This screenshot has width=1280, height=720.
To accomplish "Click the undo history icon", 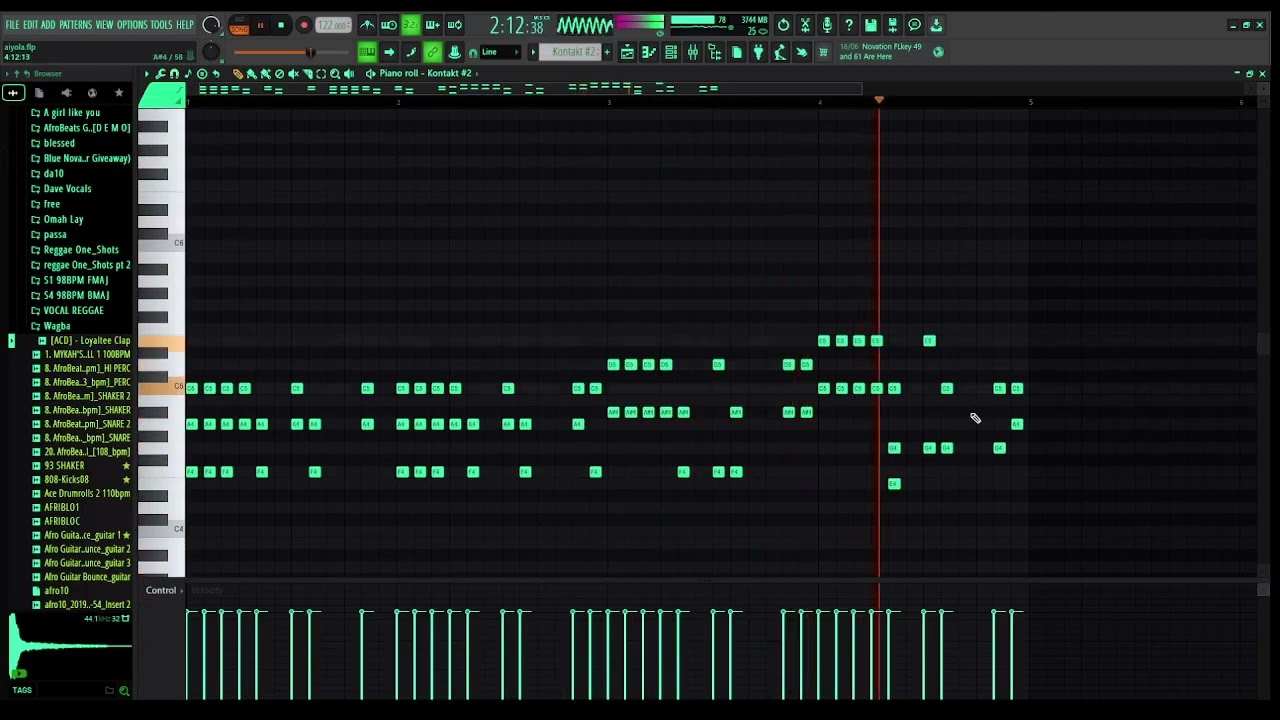I will [x=783, y=25].
